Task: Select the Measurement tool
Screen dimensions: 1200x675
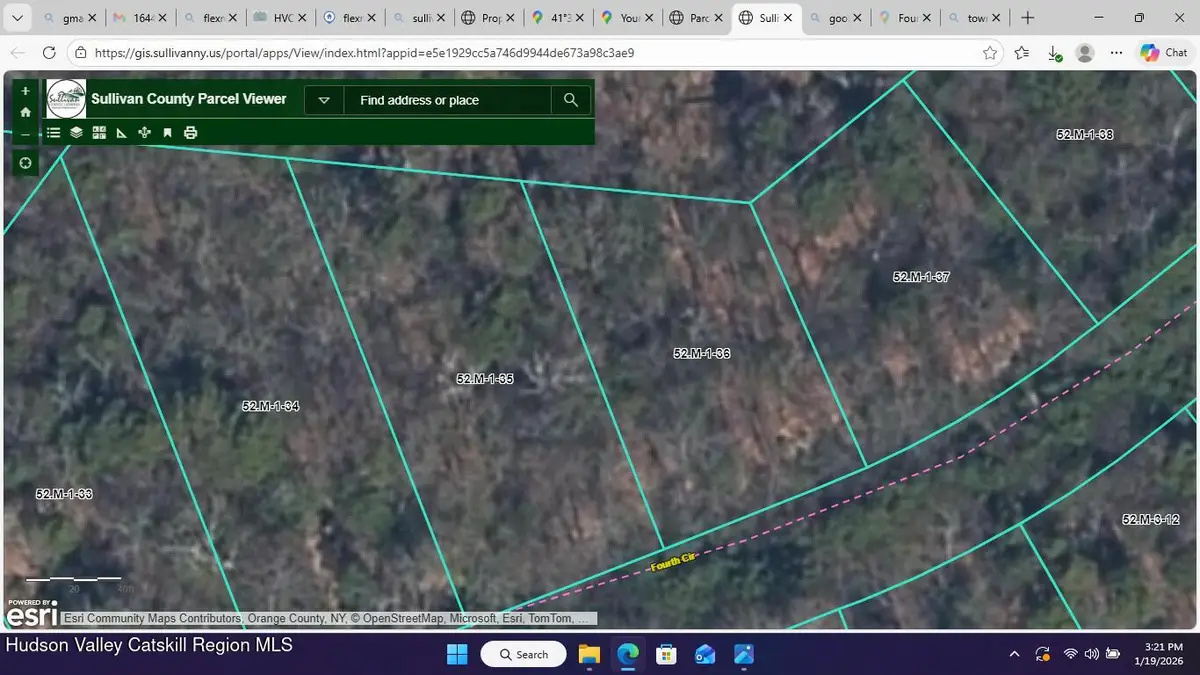Action: (x=120, y=132)
